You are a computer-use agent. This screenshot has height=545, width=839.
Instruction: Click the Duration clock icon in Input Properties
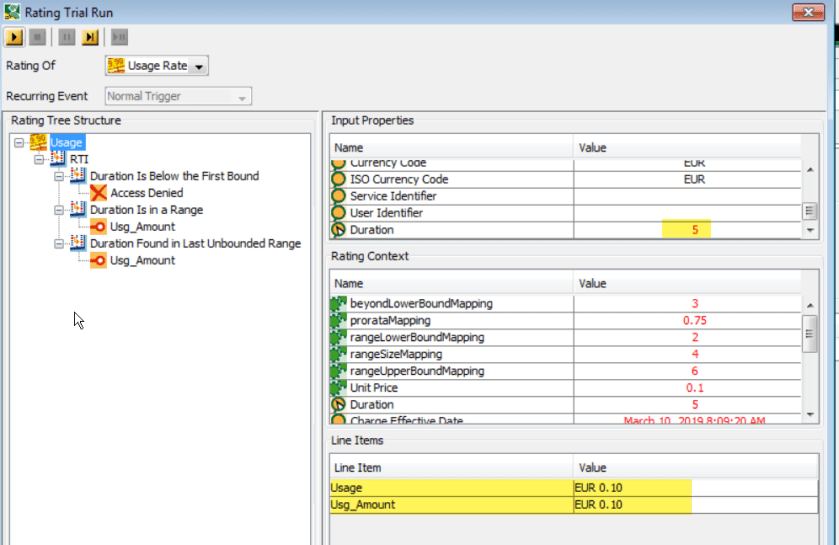(x=338, y=230)
